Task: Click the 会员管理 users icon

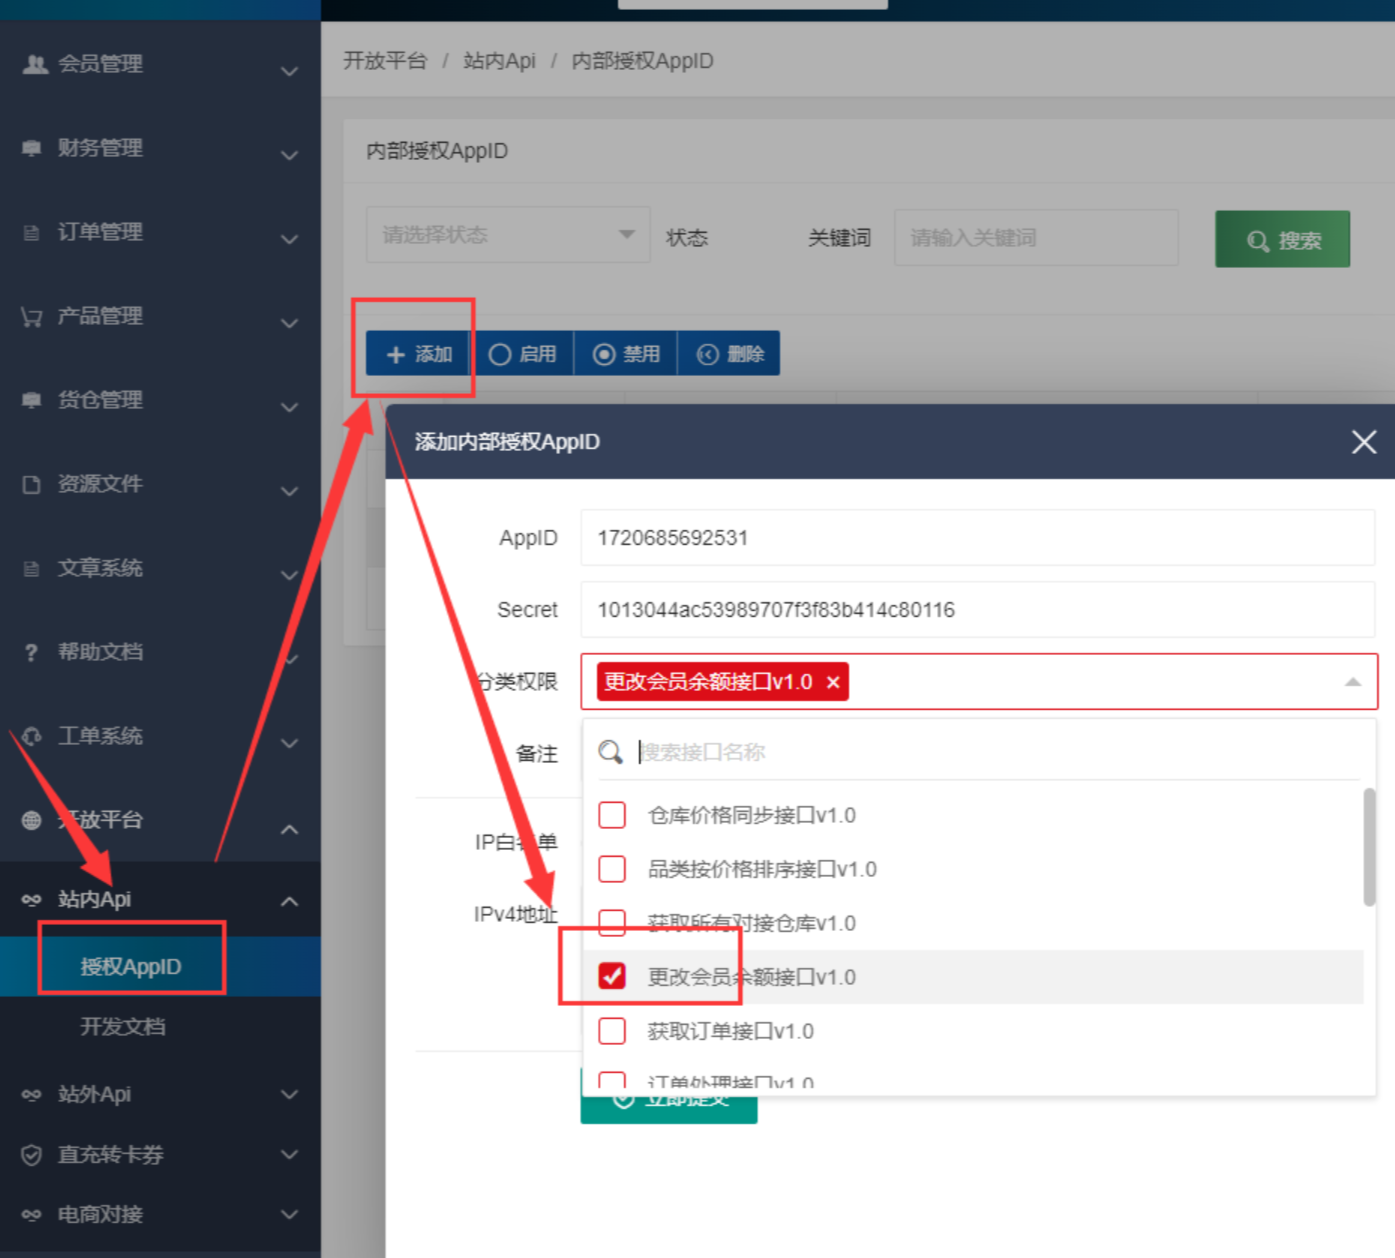Action: point(35,64)
